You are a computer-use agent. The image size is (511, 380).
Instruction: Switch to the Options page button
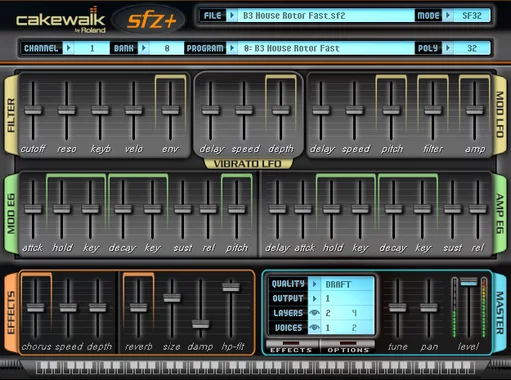[x=348, y=347]
